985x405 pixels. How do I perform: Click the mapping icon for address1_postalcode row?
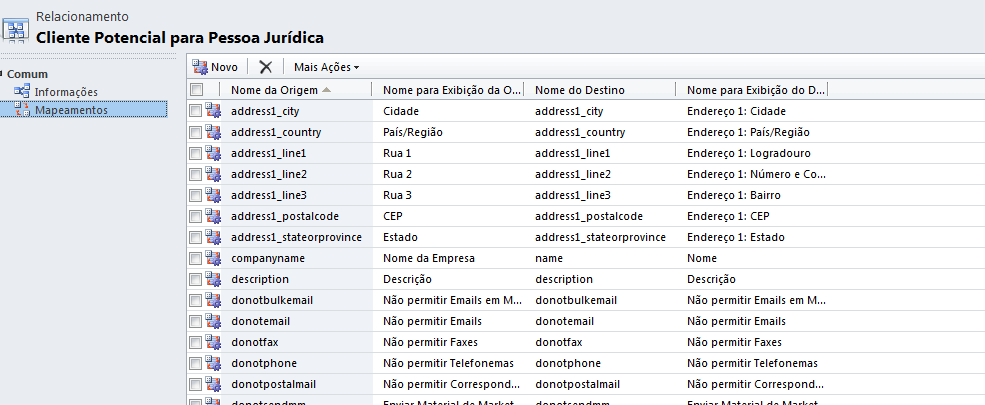point(213,216)
